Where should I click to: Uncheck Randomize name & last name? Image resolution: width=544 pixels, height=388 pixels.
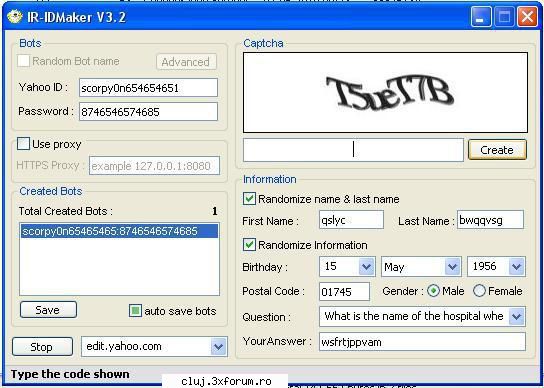coord(249,199)
